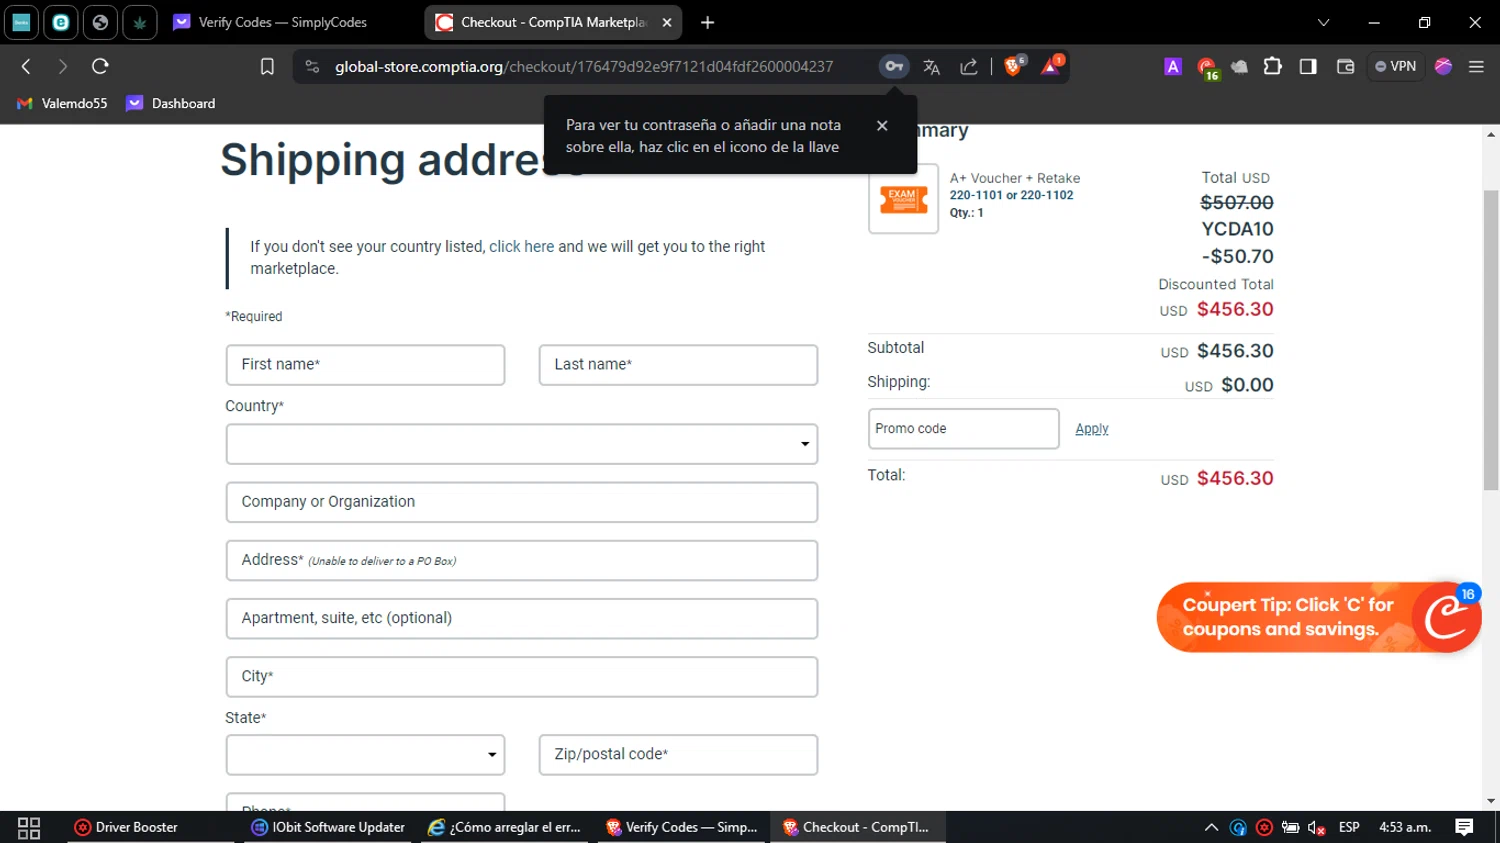
Task: Open Valemdo55 Gmail bookmark
Action: (62, 103)
